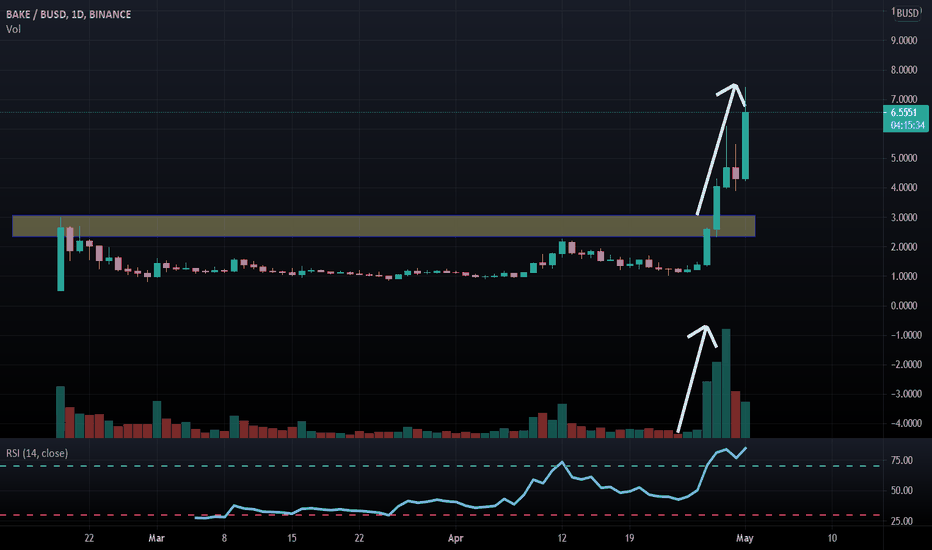Viewport: 932px width, 550px height.
Task: Click the -2.0000 price axis label
Action: (905, 364)
